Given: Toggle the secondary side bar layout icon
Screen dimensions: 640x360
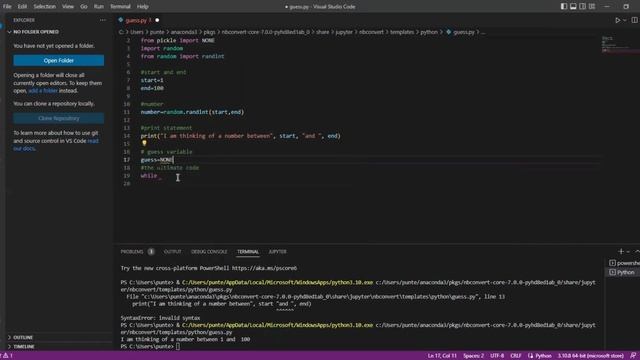Looking at the screenshot, I should click(x=582, y=7).
